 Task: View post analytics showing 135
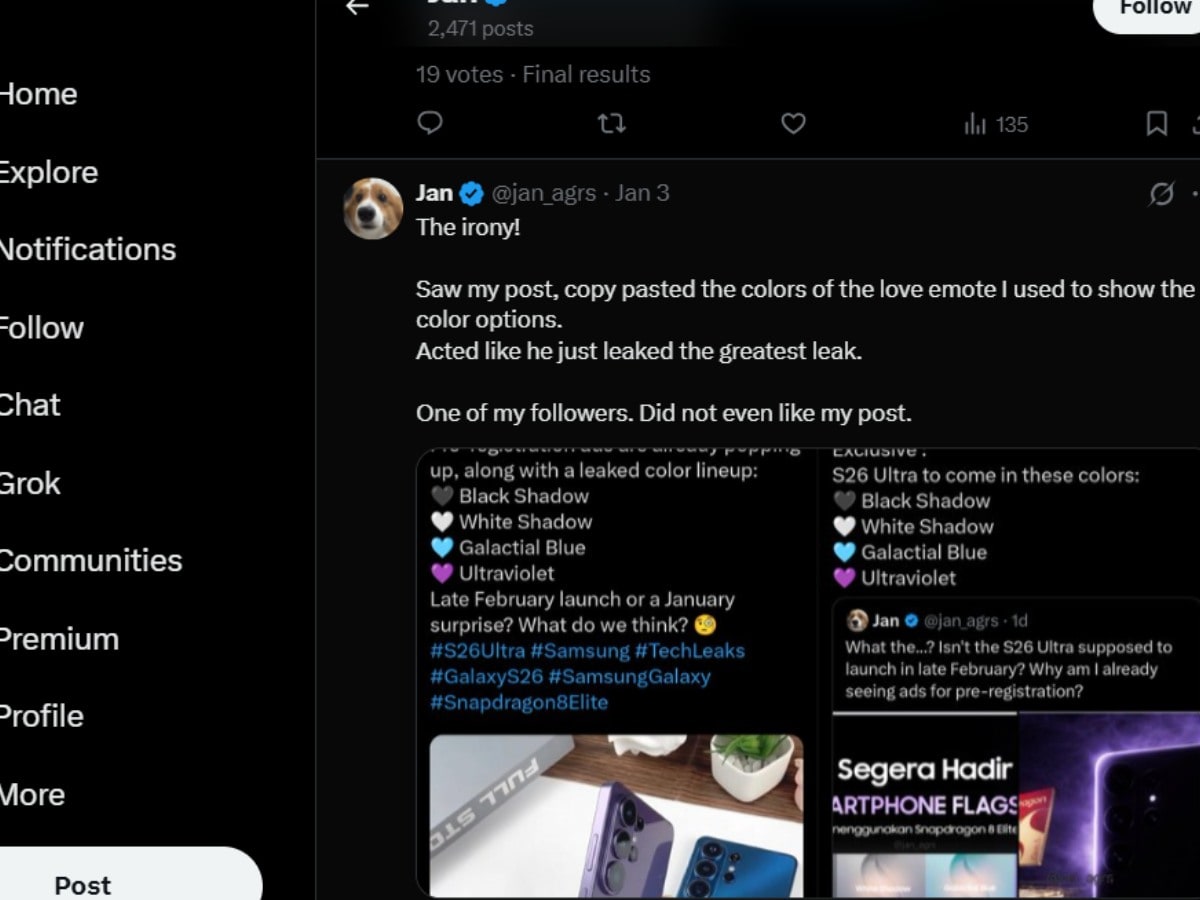point(995,124)
